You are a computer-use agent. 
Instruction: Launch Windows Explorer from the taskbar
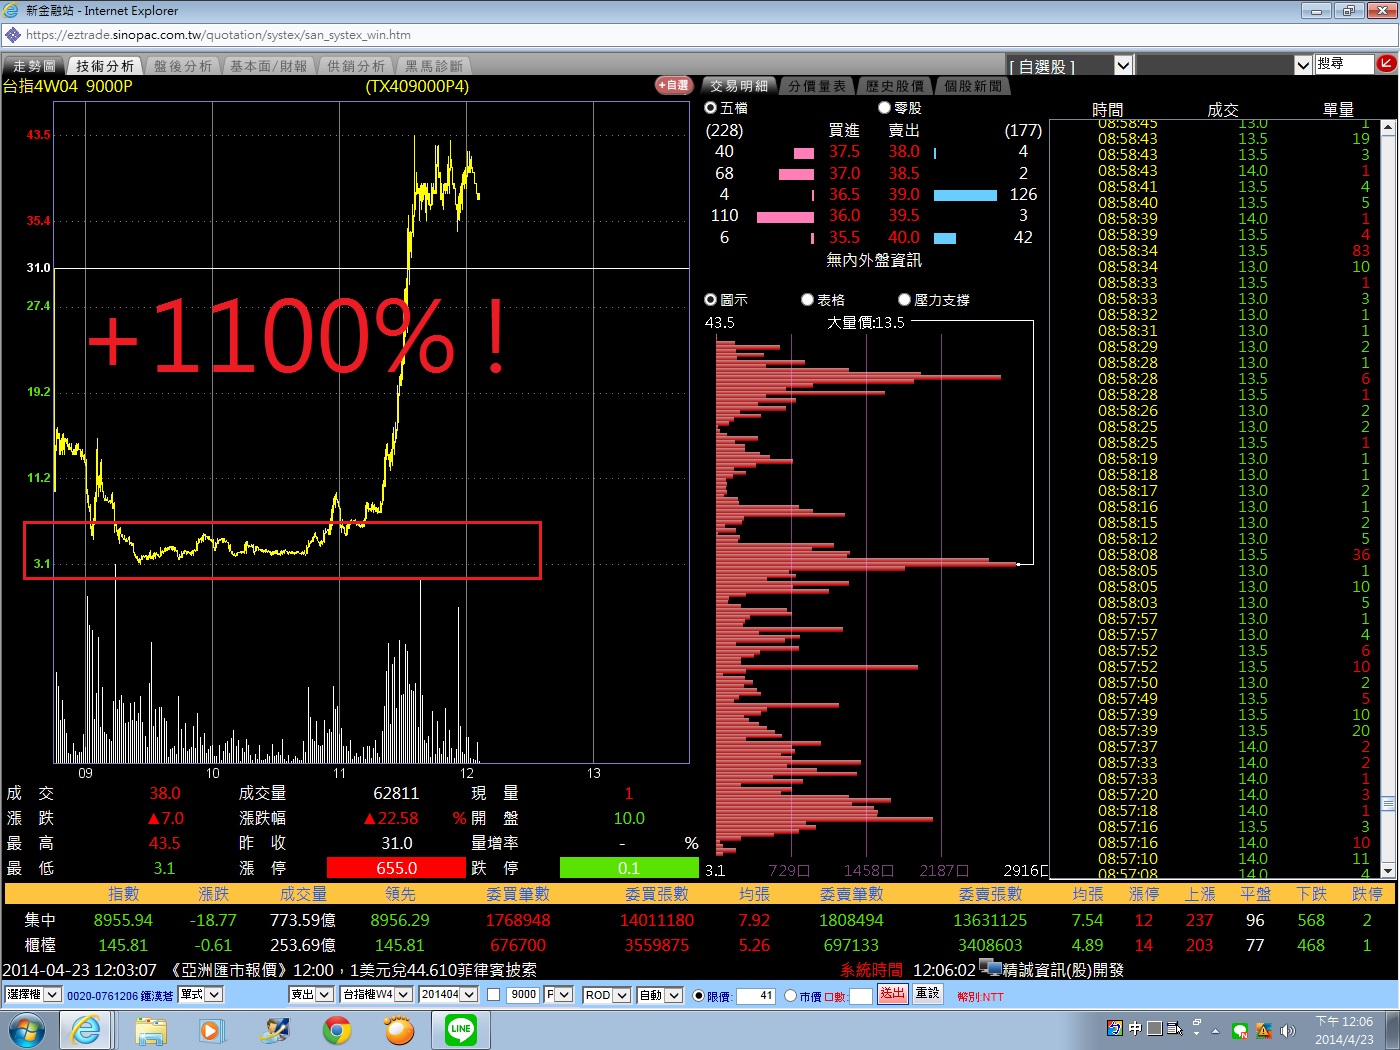click(151, 1030)
